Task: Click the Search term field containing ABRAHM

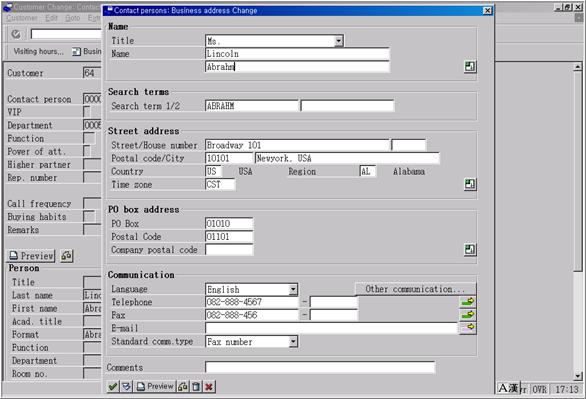Action: coord(252,106)
